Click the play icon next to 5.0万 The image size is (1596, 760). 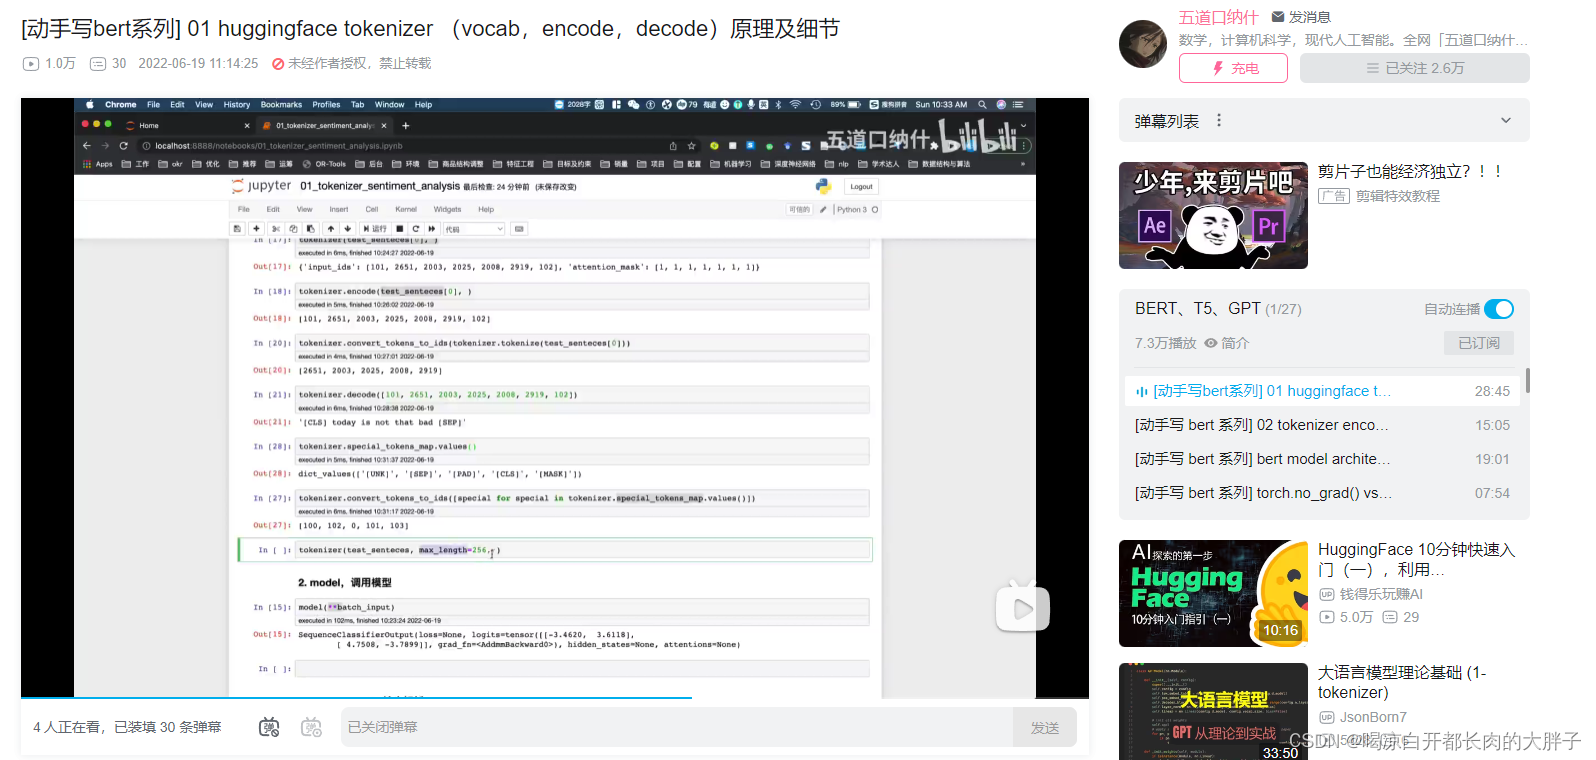1327,617
